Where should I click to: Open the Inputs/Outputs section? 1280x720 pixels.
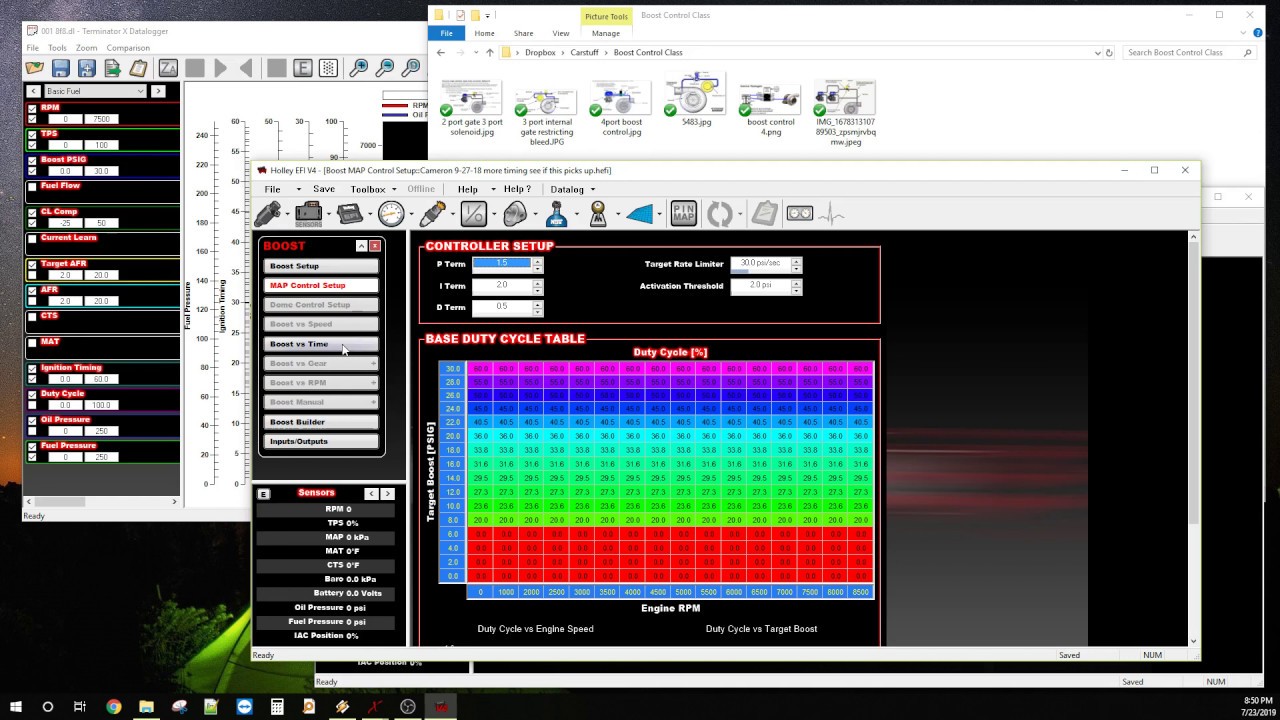[321, 441]
